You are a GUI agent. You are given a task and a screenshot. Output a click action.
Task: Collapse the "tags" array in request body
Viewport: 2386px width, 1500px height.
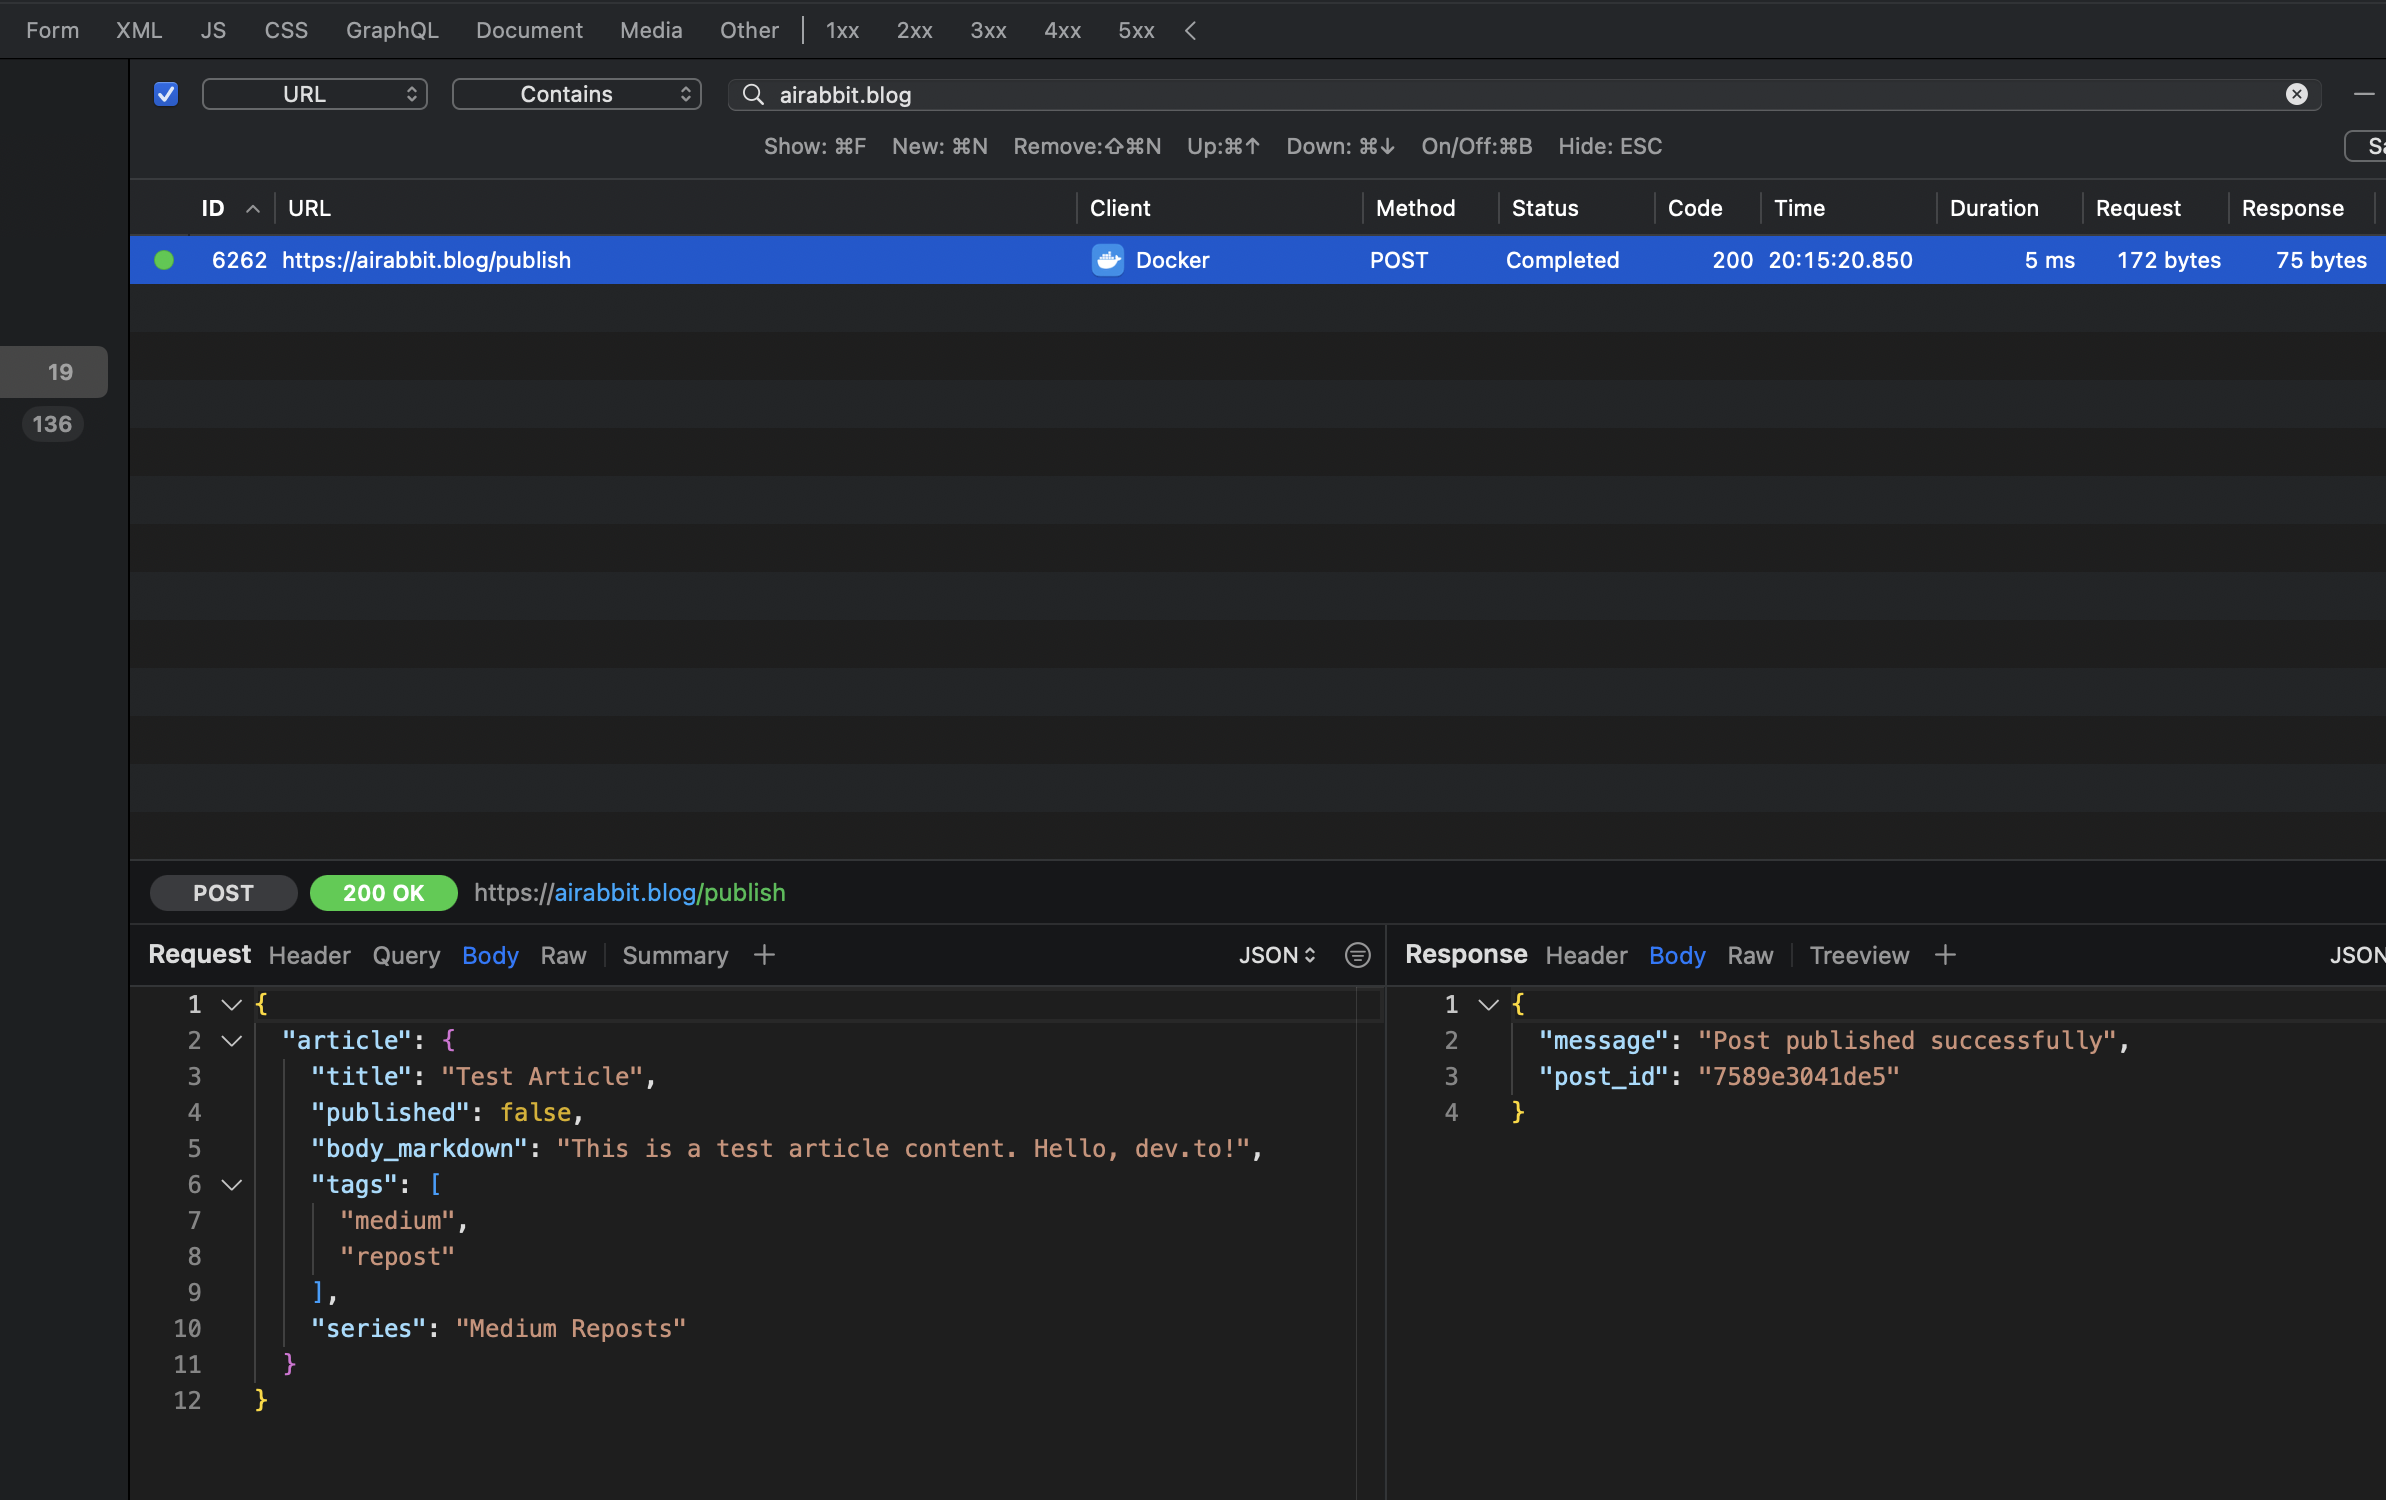point(232,1185)
